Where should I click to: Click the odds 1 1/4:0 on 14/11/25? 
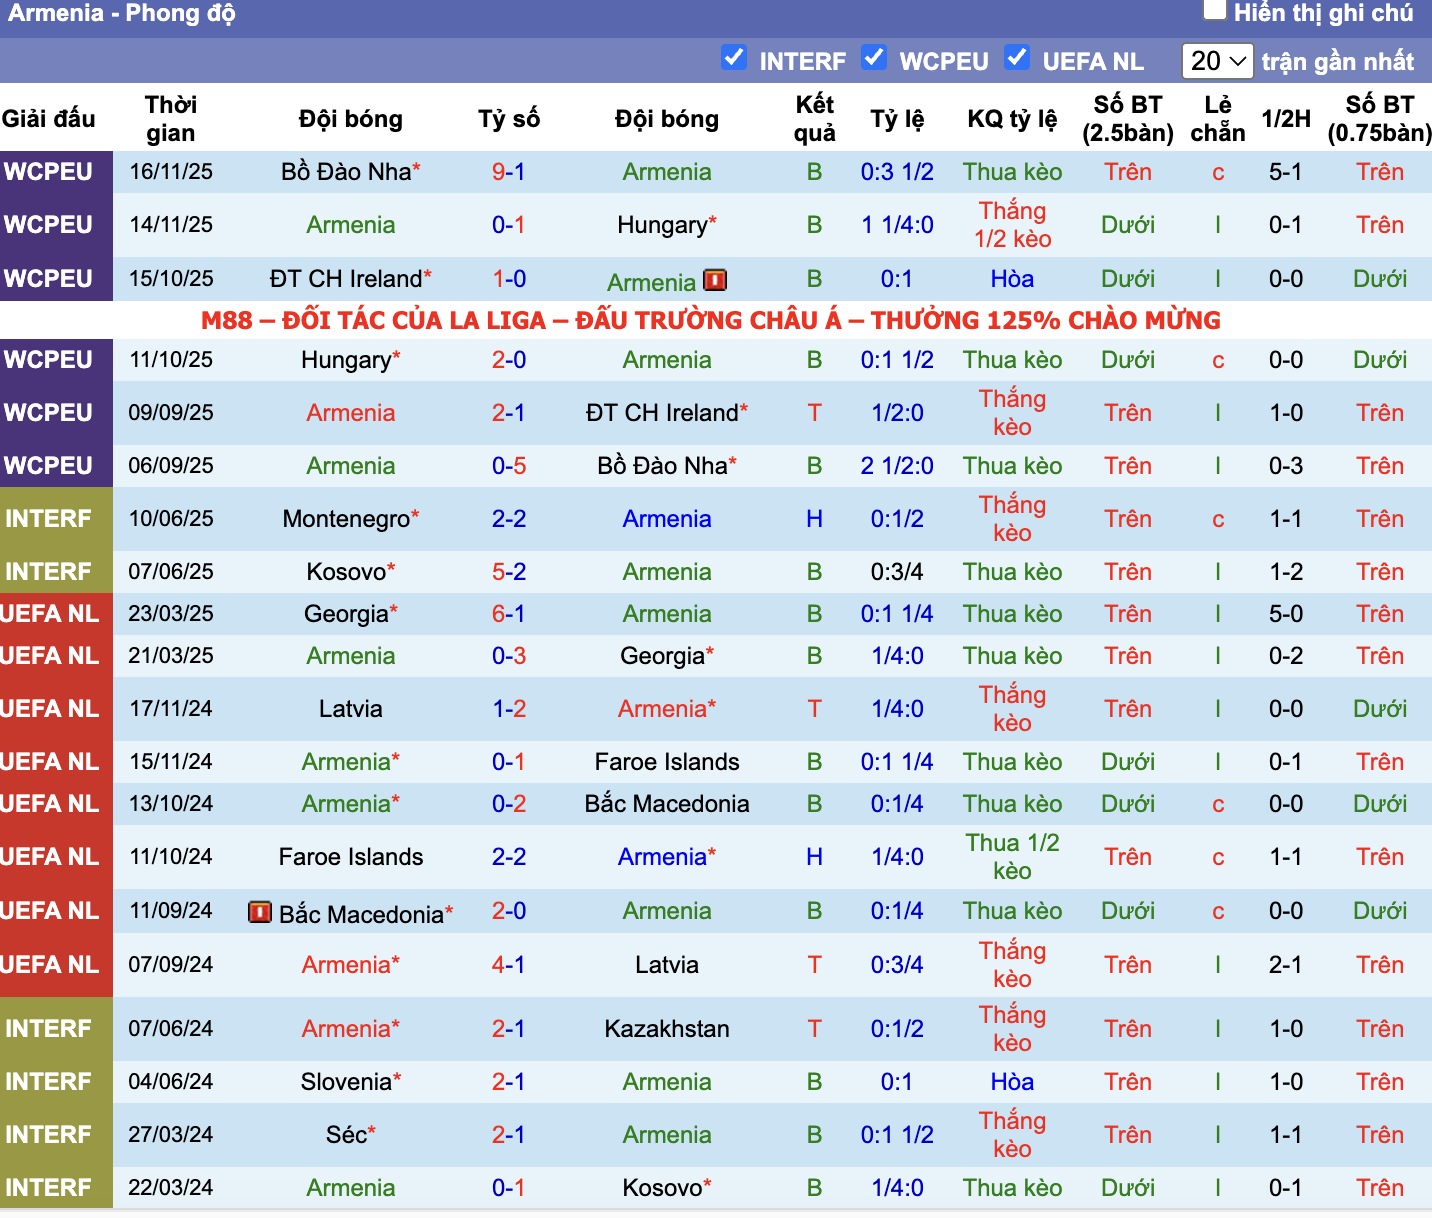coord(897,225)
